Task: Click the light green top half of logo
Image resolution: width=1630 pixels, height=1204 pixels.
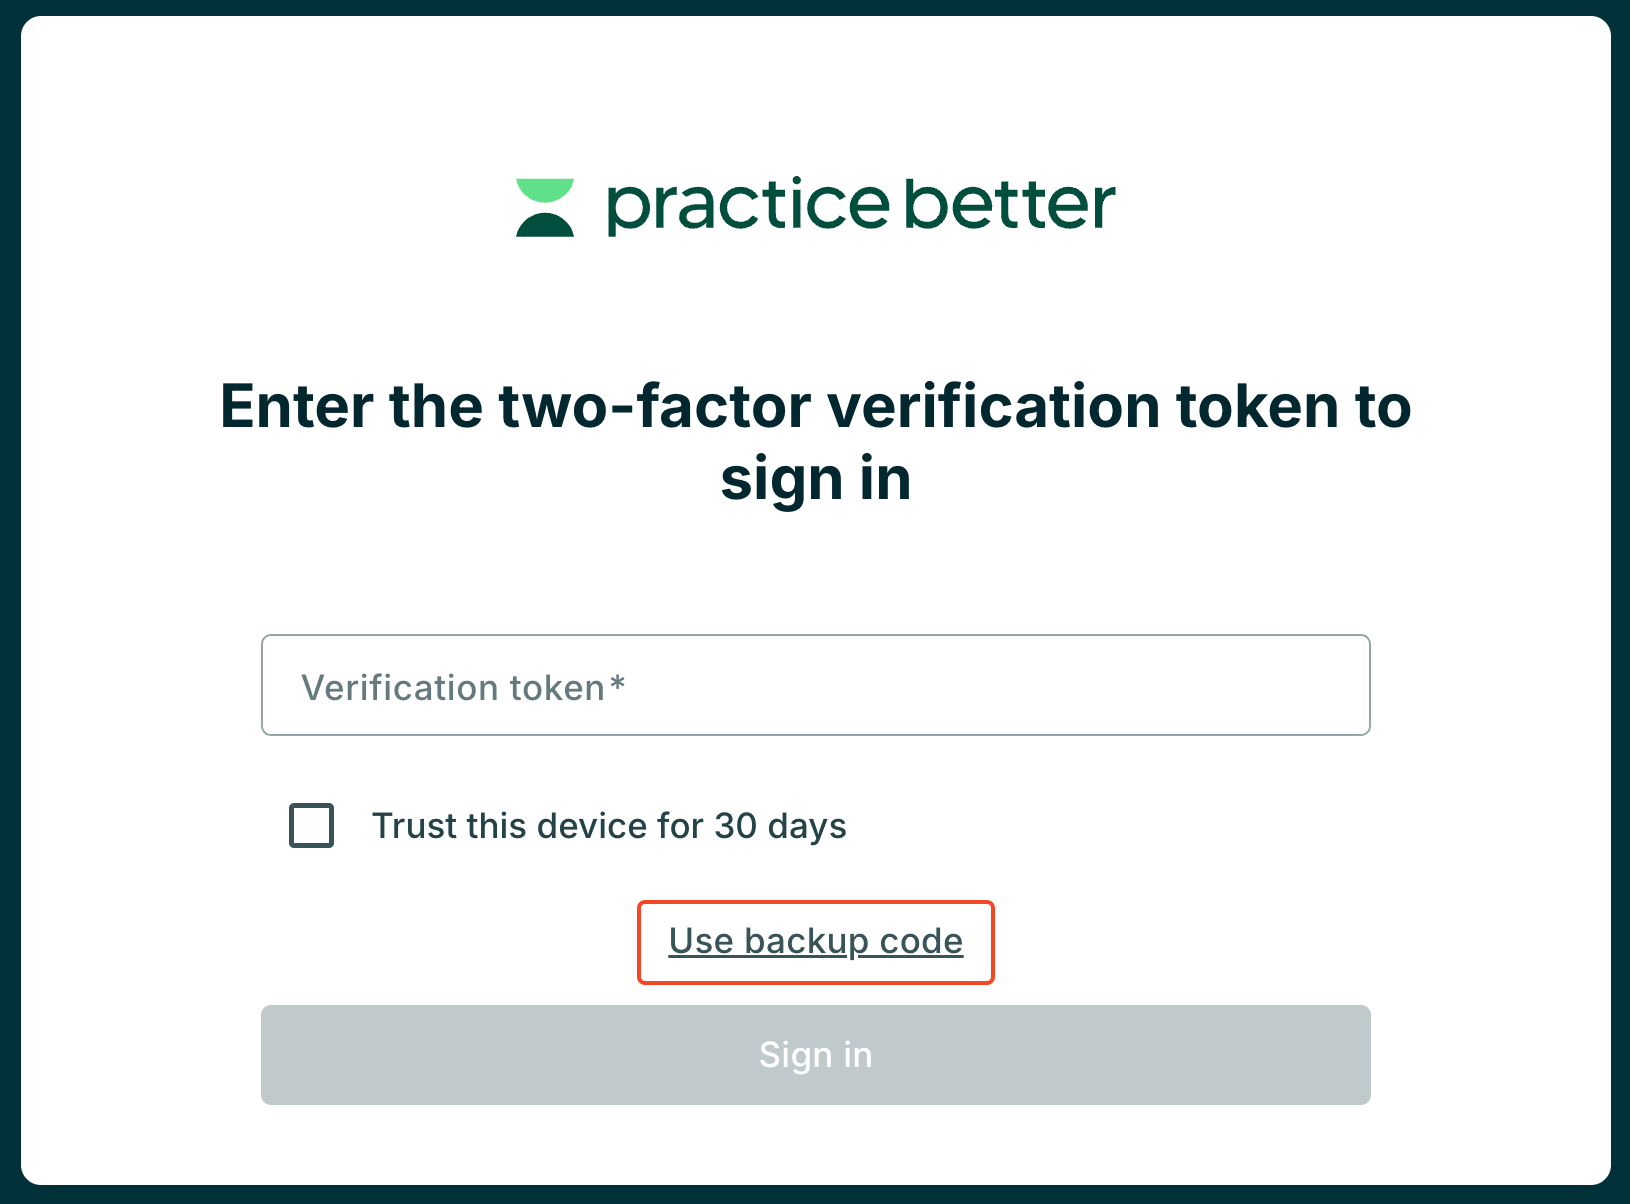Action: coord(545,191)
